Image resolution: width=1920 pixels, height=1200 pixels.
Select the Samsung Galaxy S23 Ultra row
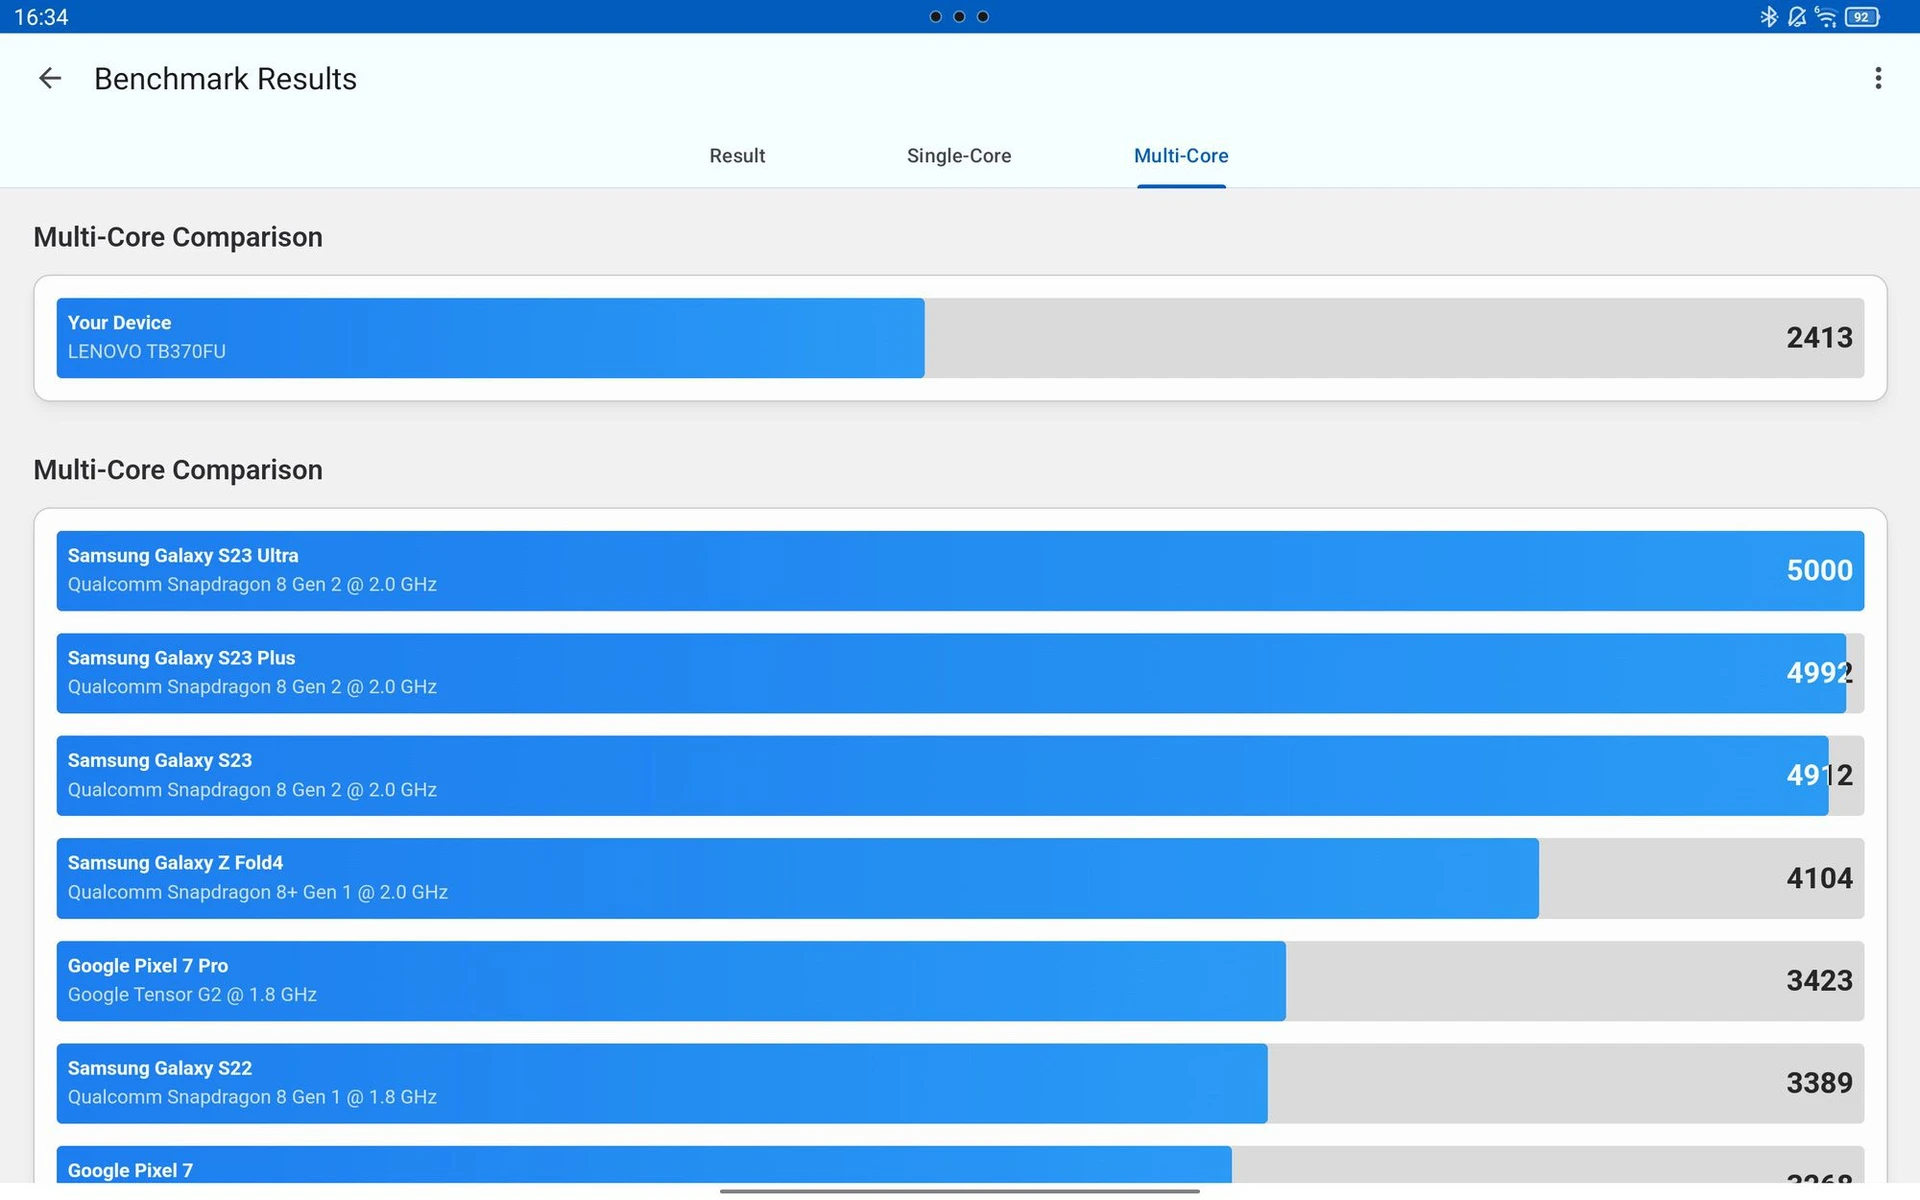960,570
